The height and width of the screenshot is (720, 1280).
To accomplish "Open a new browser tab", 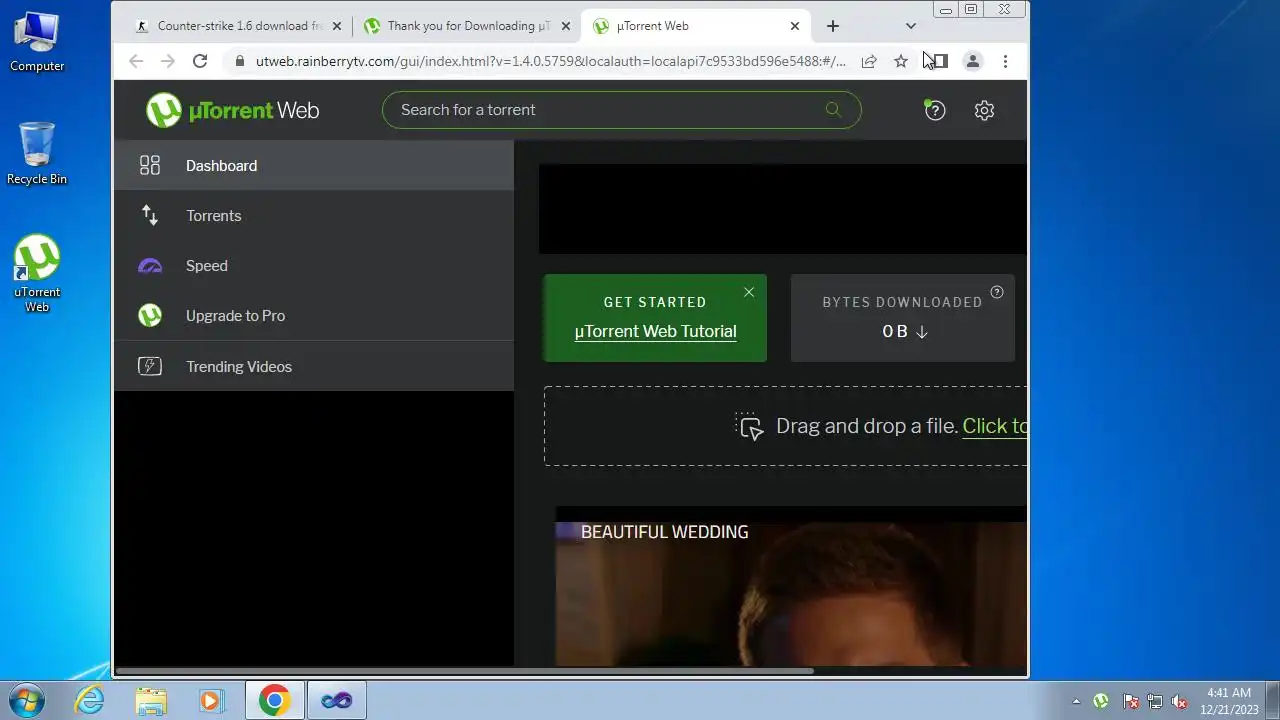I will pos(832,26).
